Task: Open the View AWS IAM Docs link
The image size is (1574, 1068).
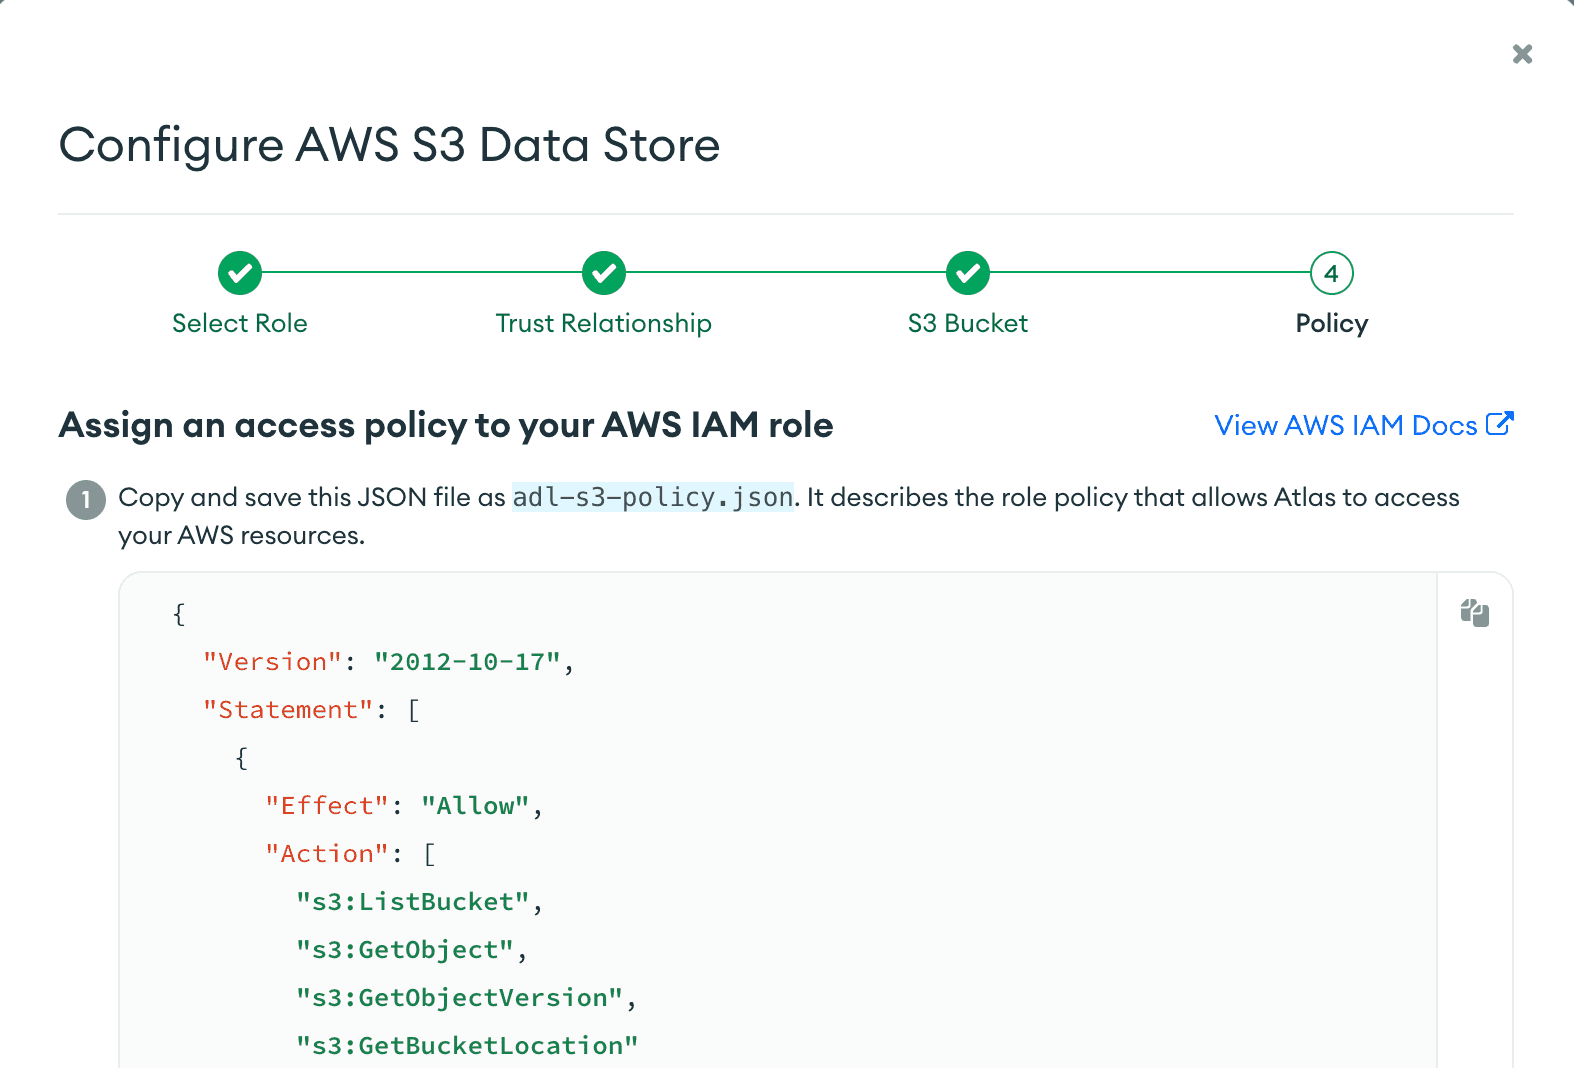Action: pyautogui.click(x=1345, y=425)
